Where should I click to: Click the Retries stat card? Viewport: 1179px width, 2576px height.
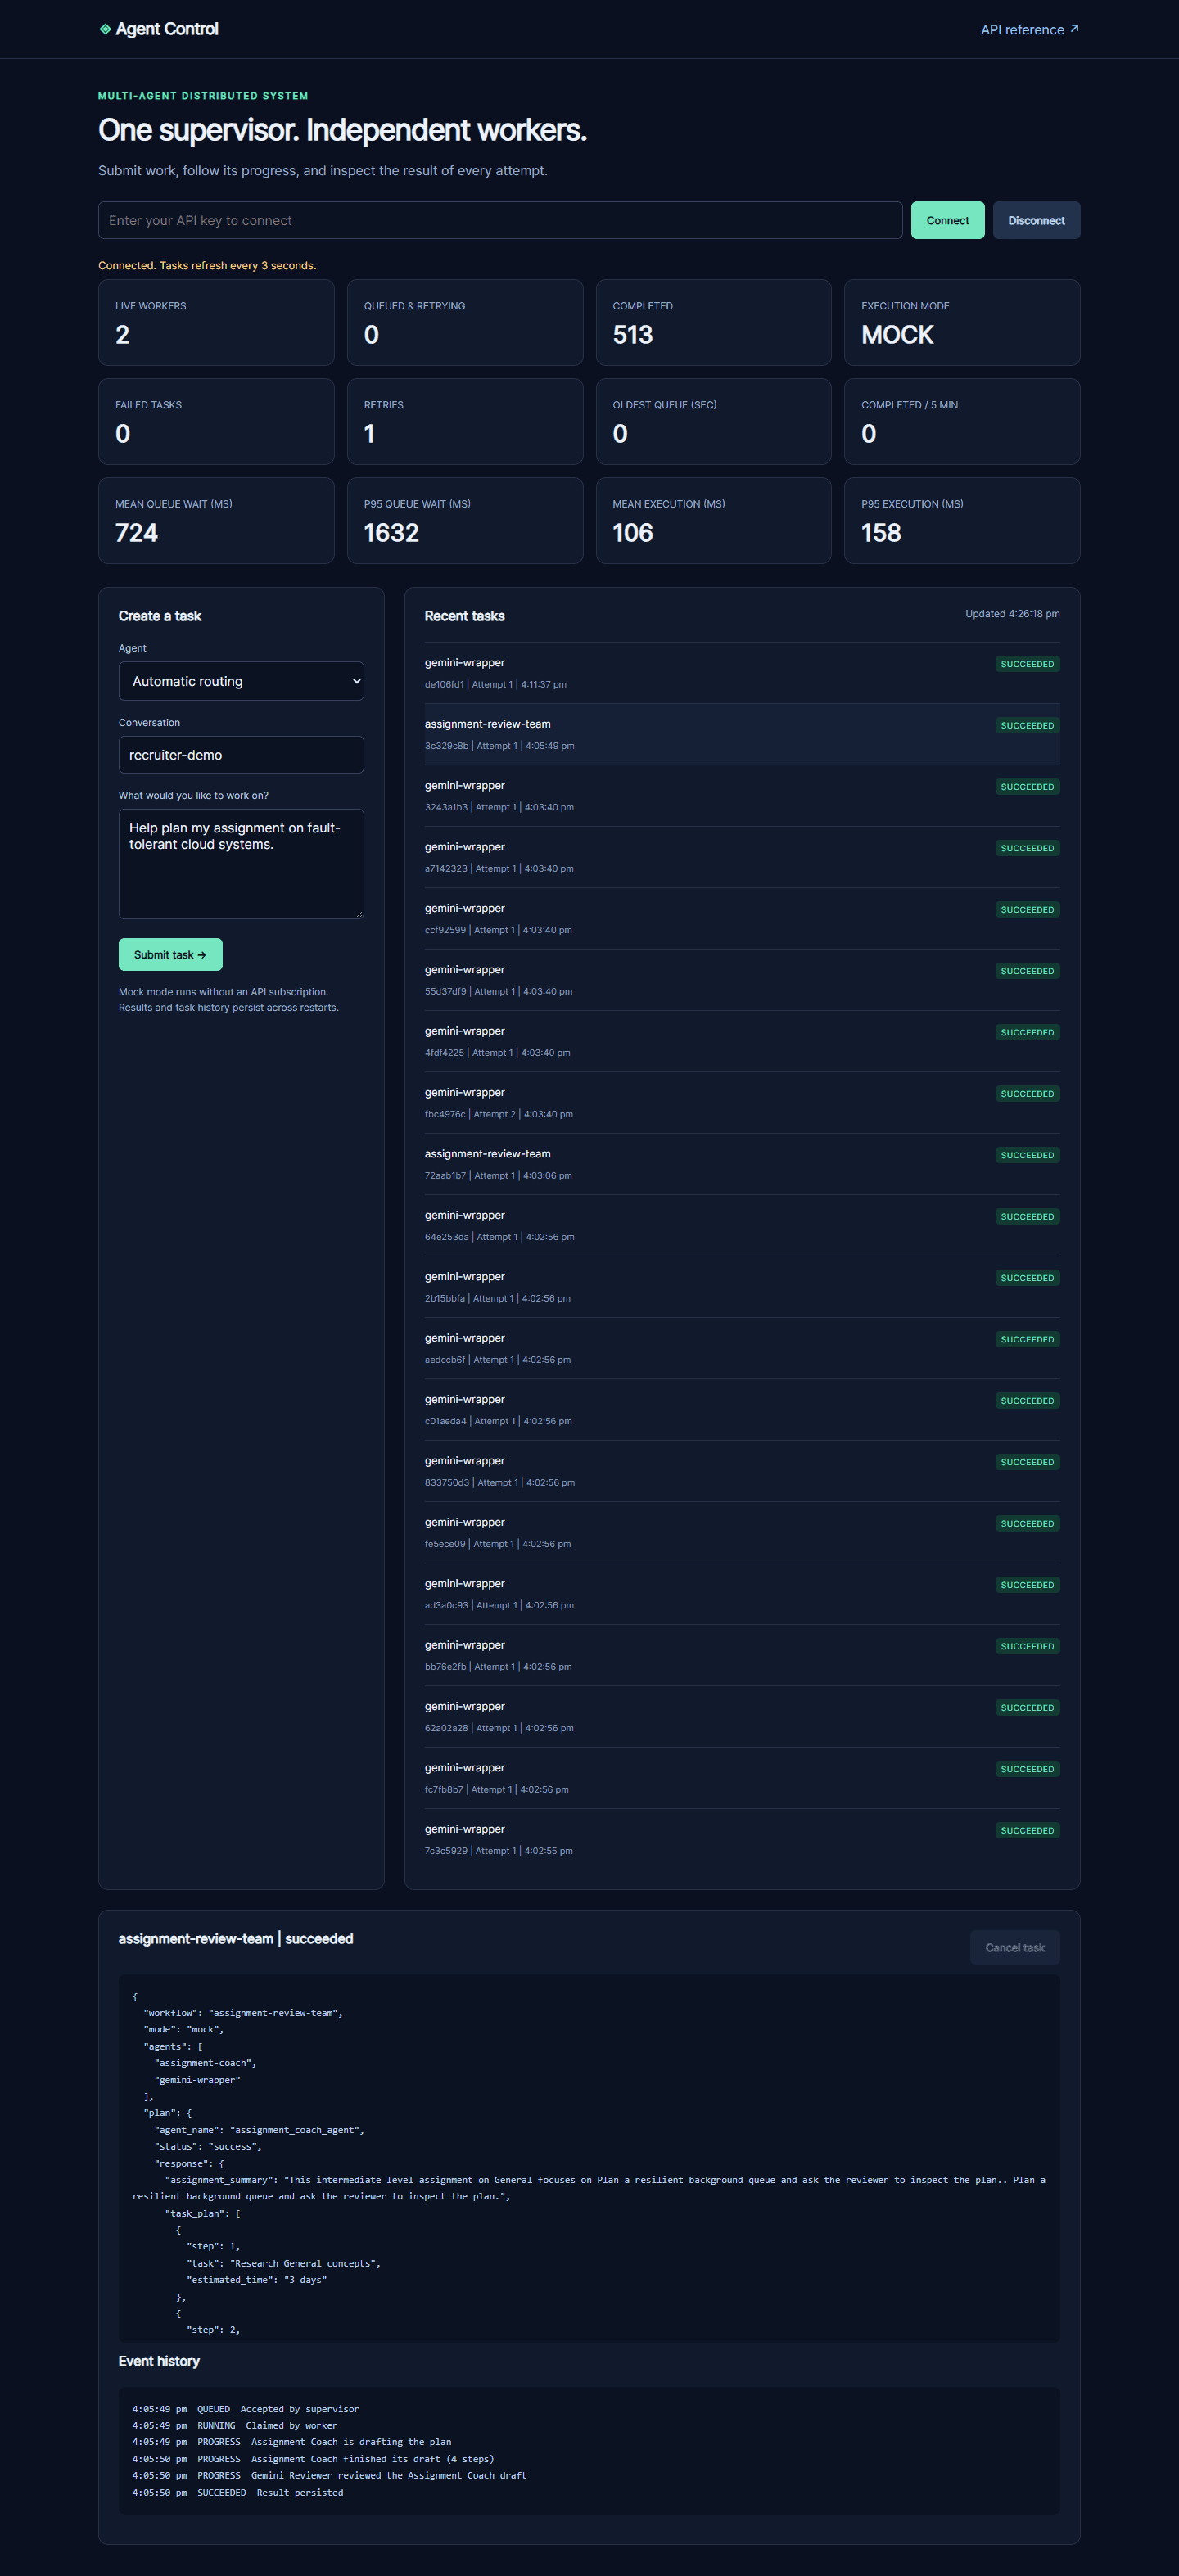465,421
